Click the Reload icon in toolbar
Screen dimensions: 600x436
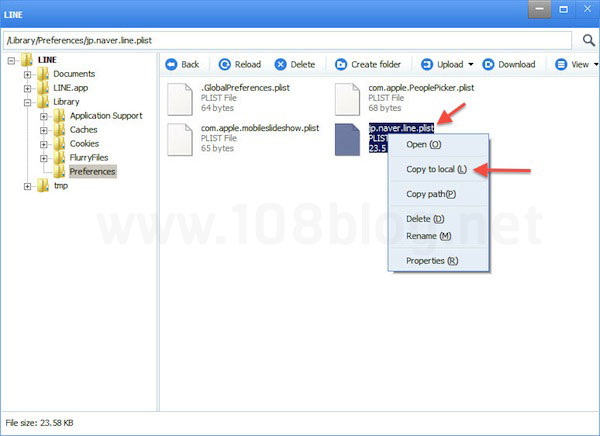coord(225,64)
